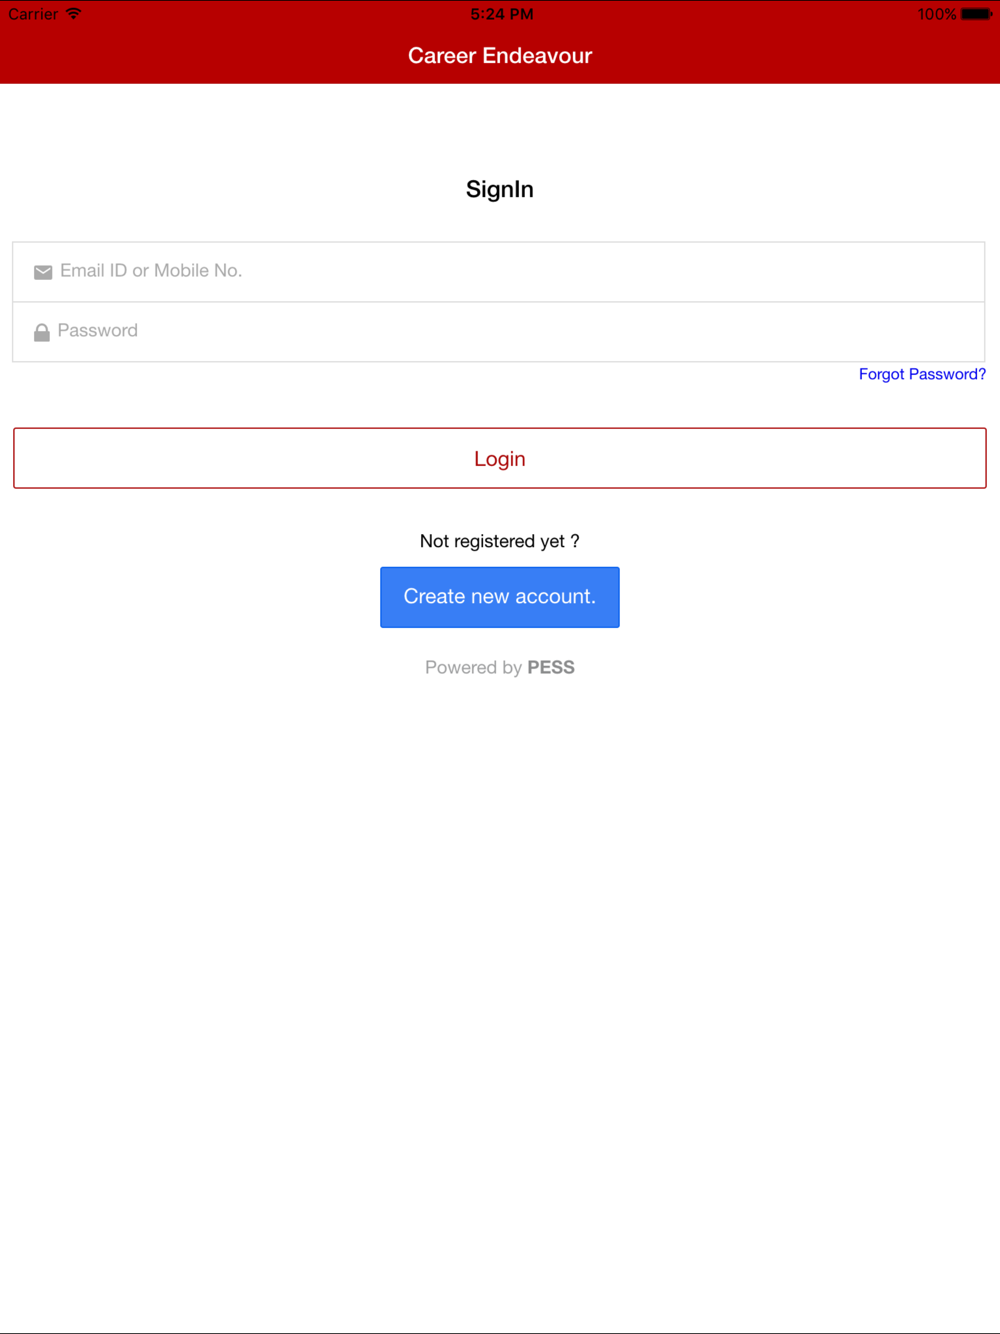
Task: Focus the Email ID or Mobile No. field
Action: pos(500,271)
